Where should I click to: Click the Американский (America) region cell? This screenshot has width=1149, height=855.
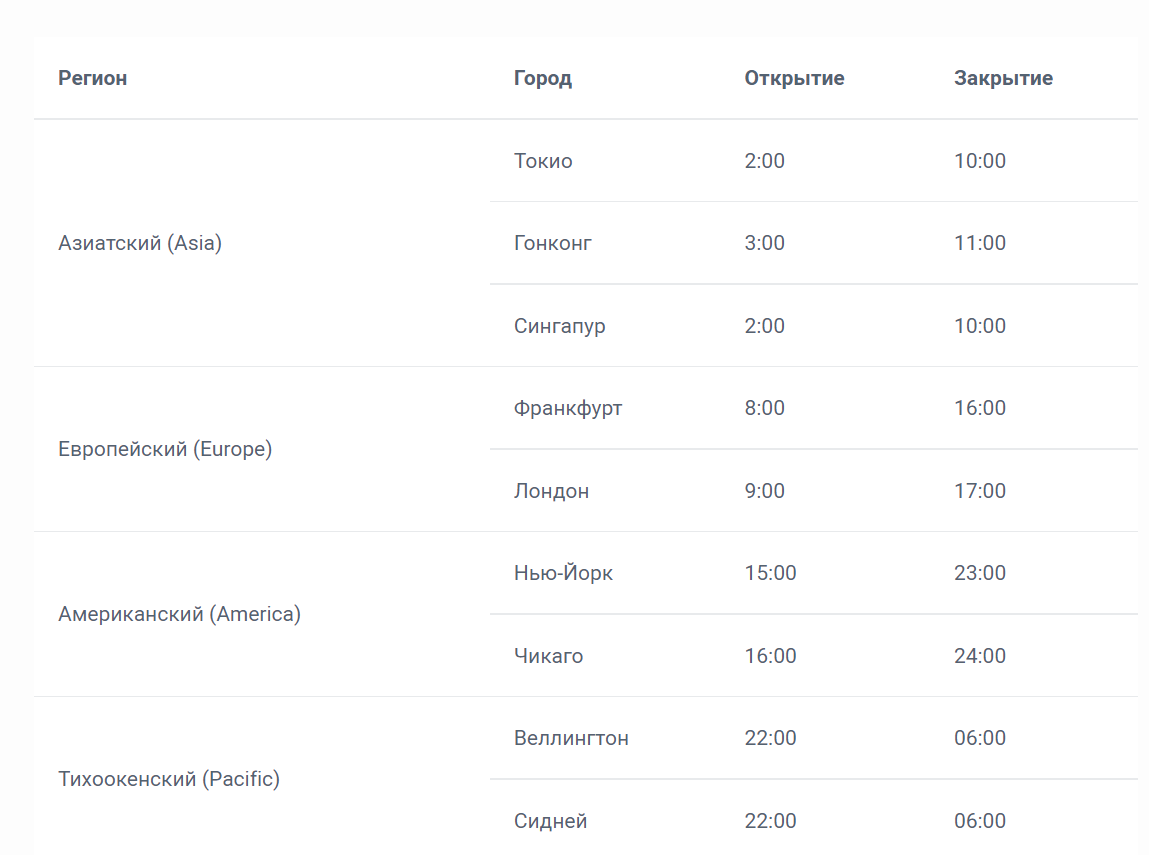(179, 614)
